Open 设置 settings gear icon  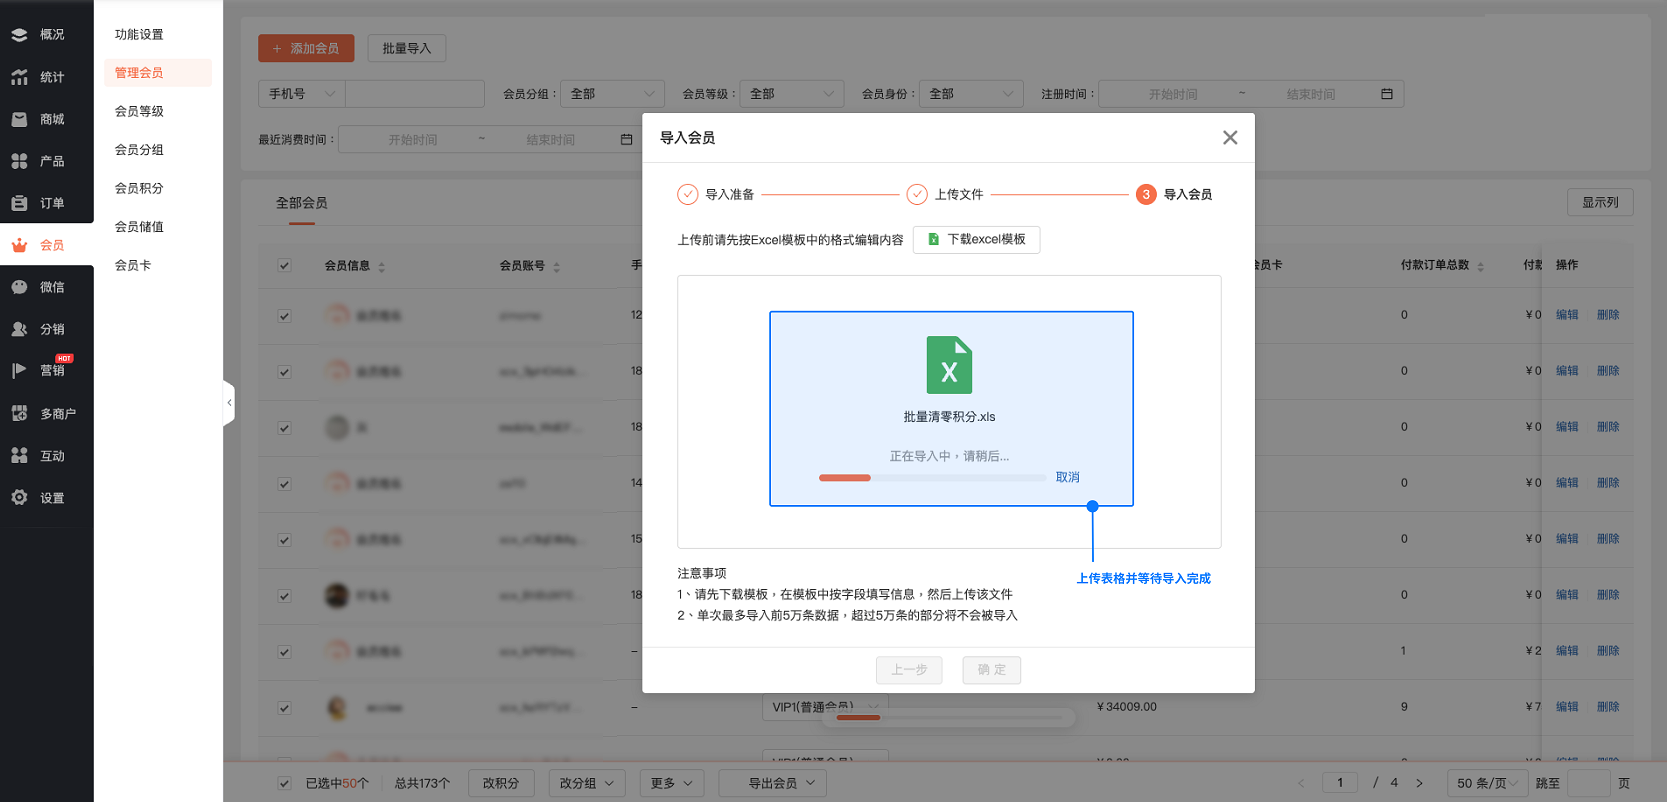(x=19, y=497)
